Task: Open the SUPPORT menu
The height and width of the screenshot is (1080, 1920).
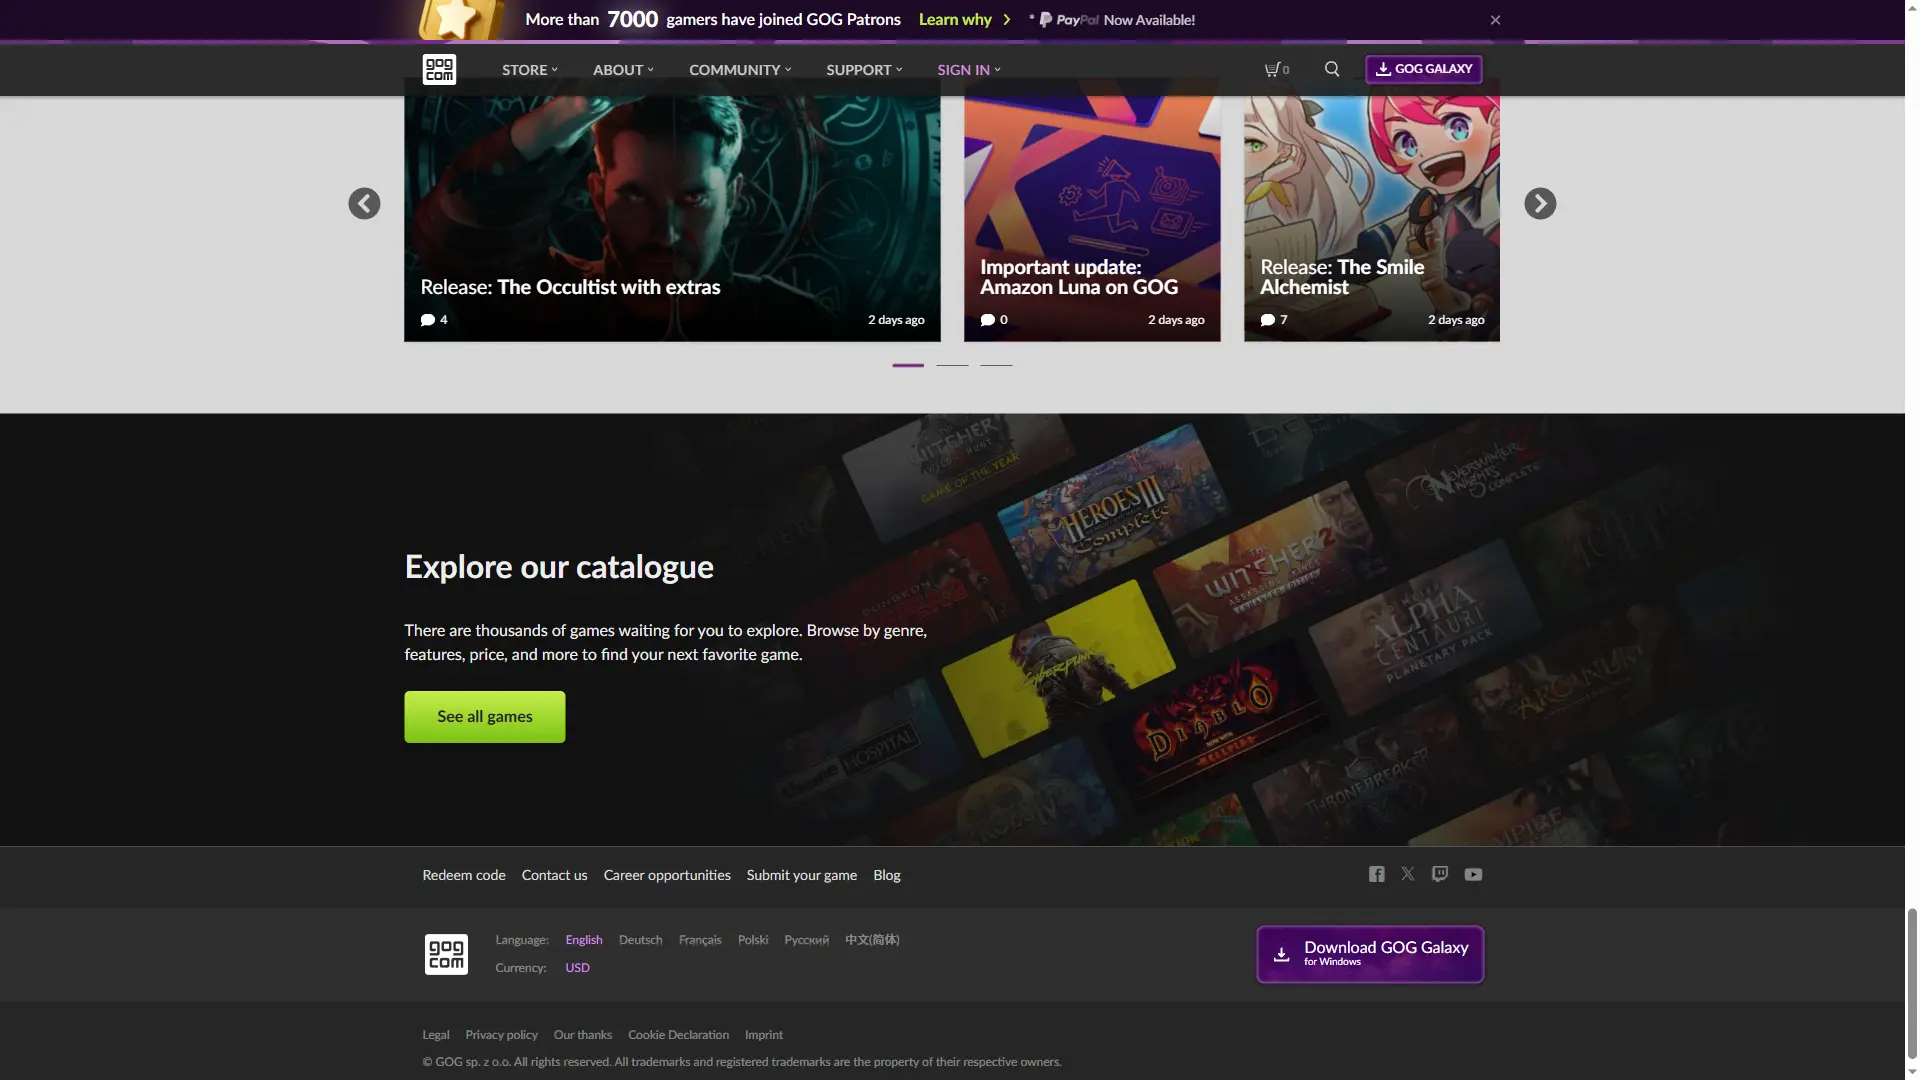Action: (x=864, y=70)
